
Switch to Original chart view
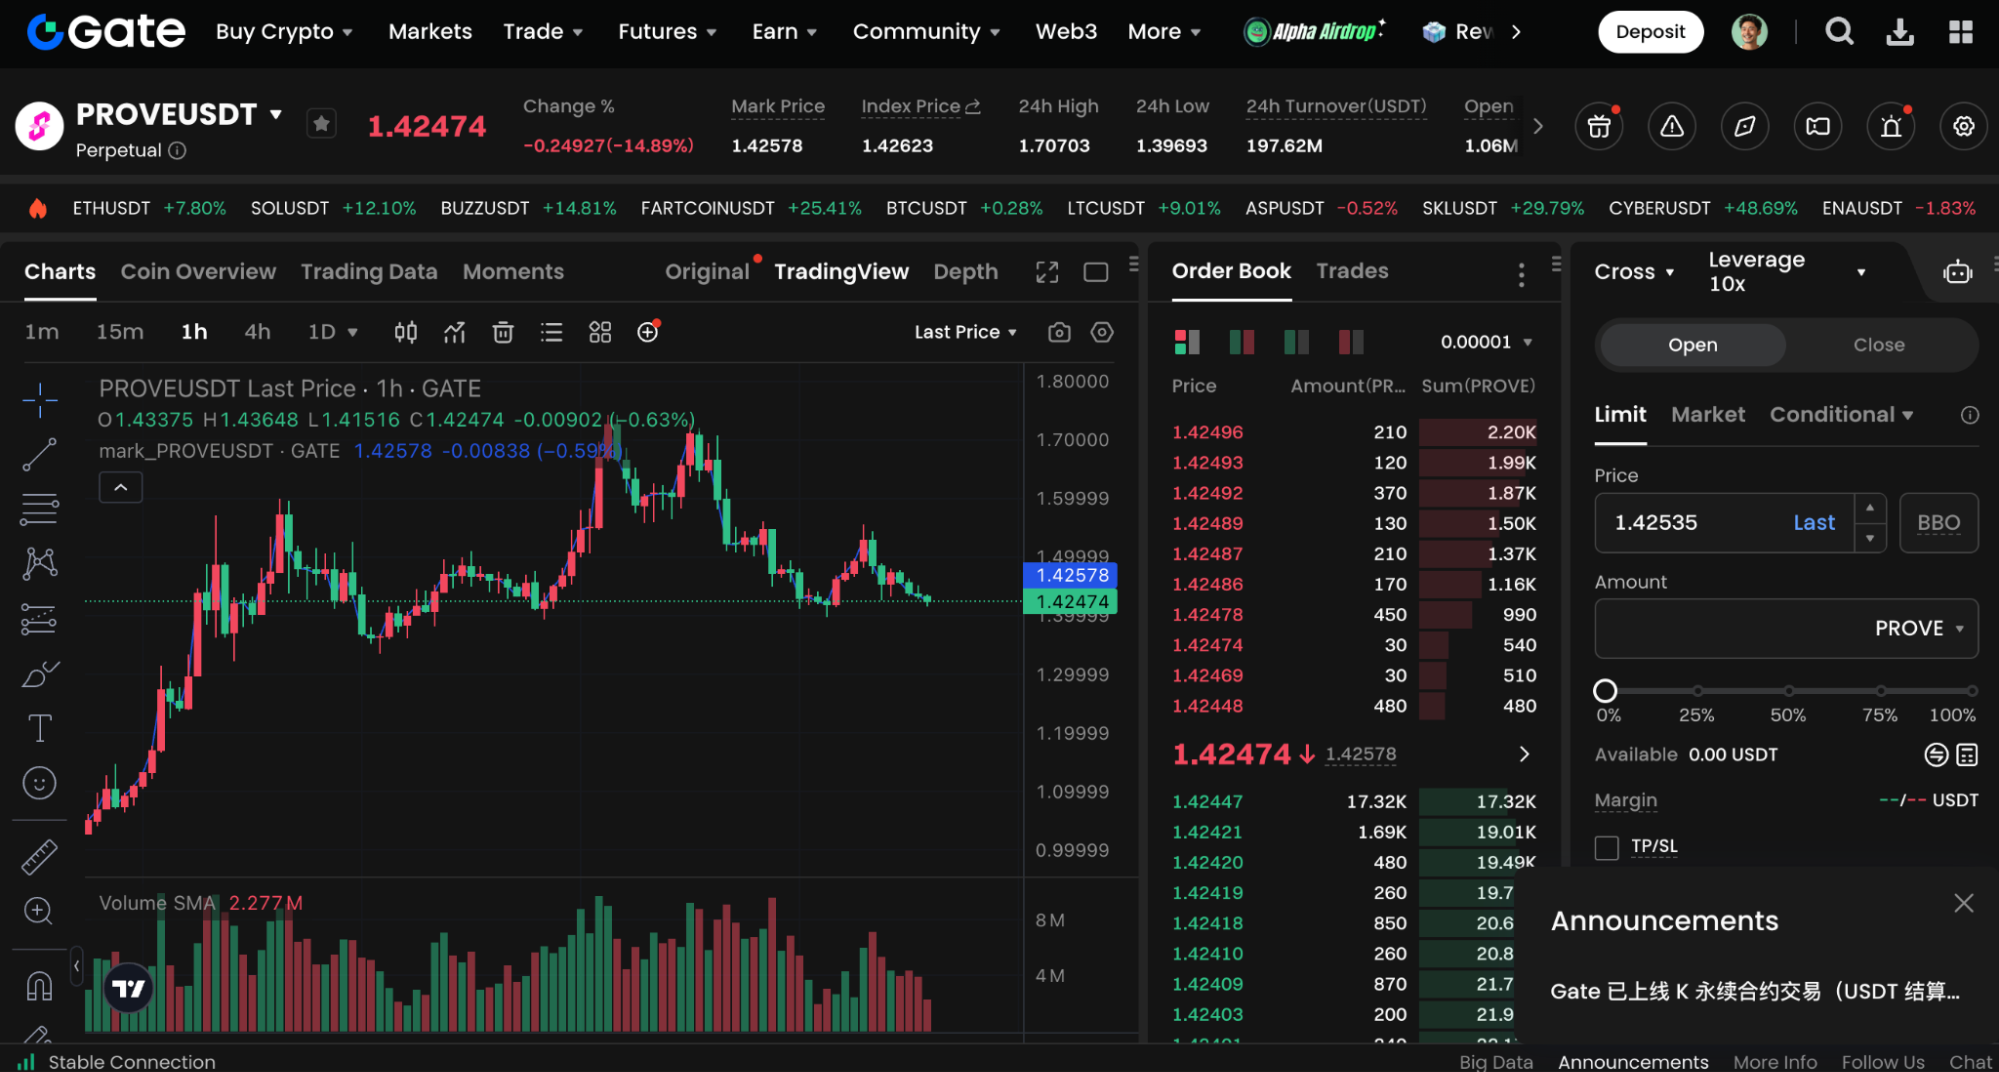[707, 272]
